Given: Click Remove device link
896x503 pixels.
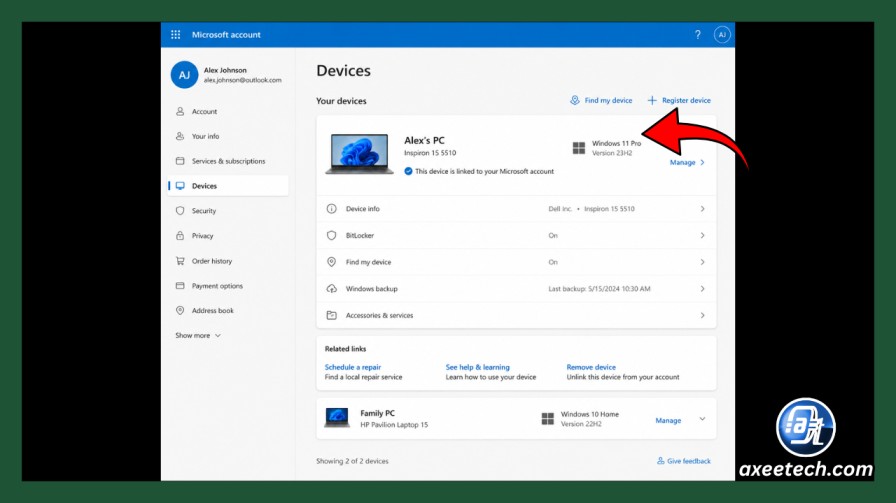Looking at the screenshot, I should pyautogui.click(x=591, y=368).
